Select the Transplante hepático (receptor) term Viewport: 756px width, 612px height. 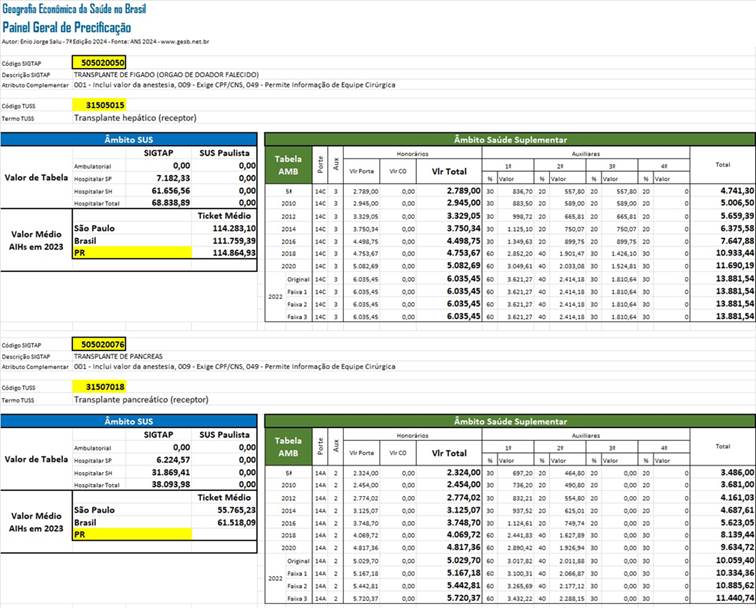pos(134,117)
